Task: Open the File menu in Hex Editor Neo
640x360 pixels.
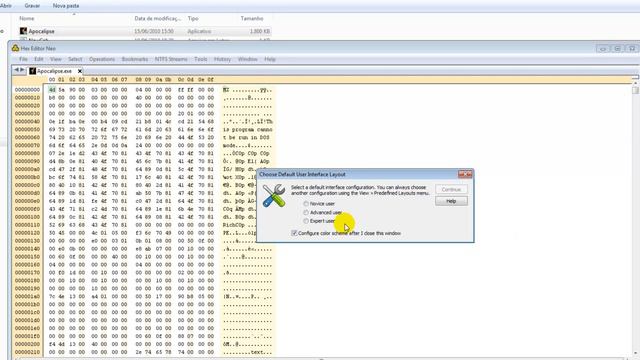Action: pyautogui.click(x=23, y=59)
